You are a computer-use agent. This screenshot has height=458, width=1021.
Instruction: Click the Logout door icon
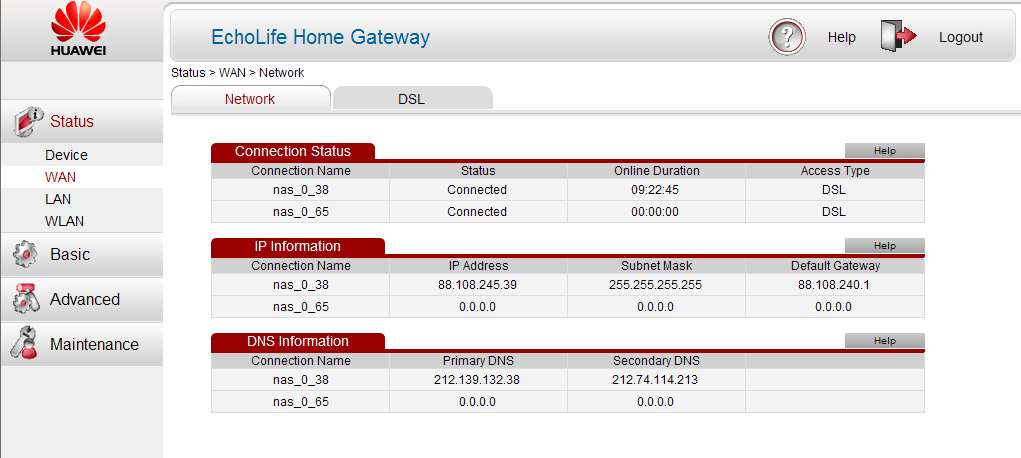tap(898, 37)
